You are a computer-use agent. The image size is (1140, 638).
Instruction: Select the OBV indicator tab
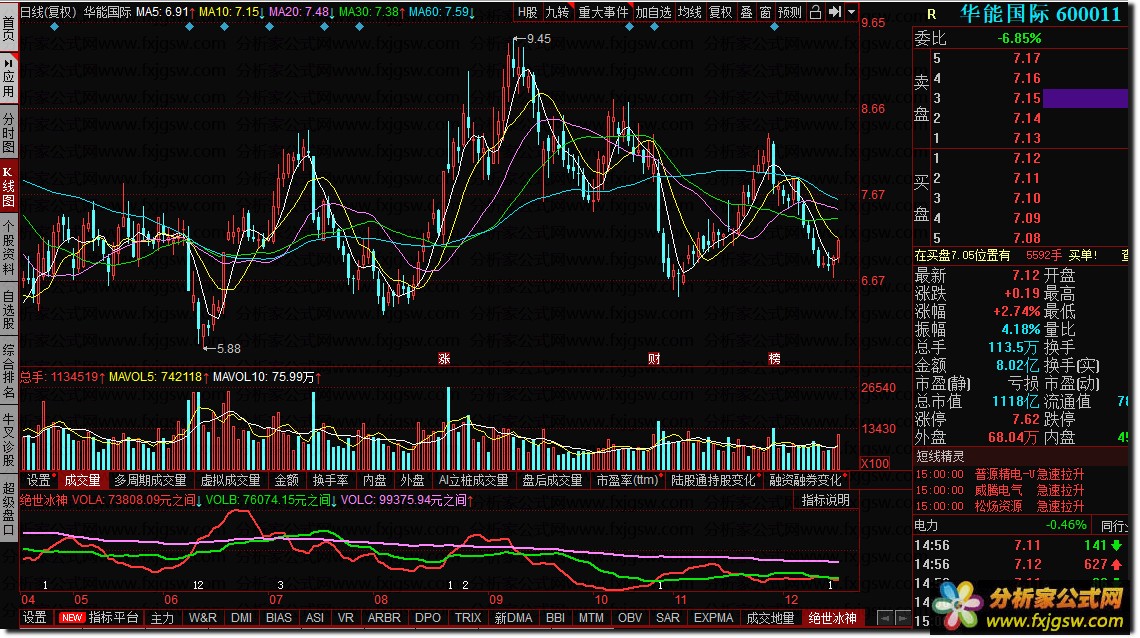pyautogui.click(x=630, y=618)
